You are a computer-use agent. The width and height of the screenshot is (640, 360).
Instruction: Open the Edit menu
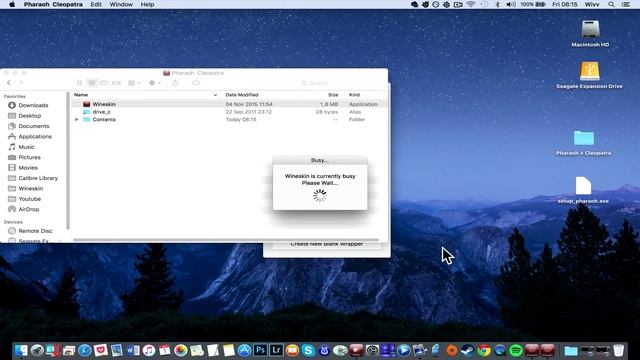point(96,4)
